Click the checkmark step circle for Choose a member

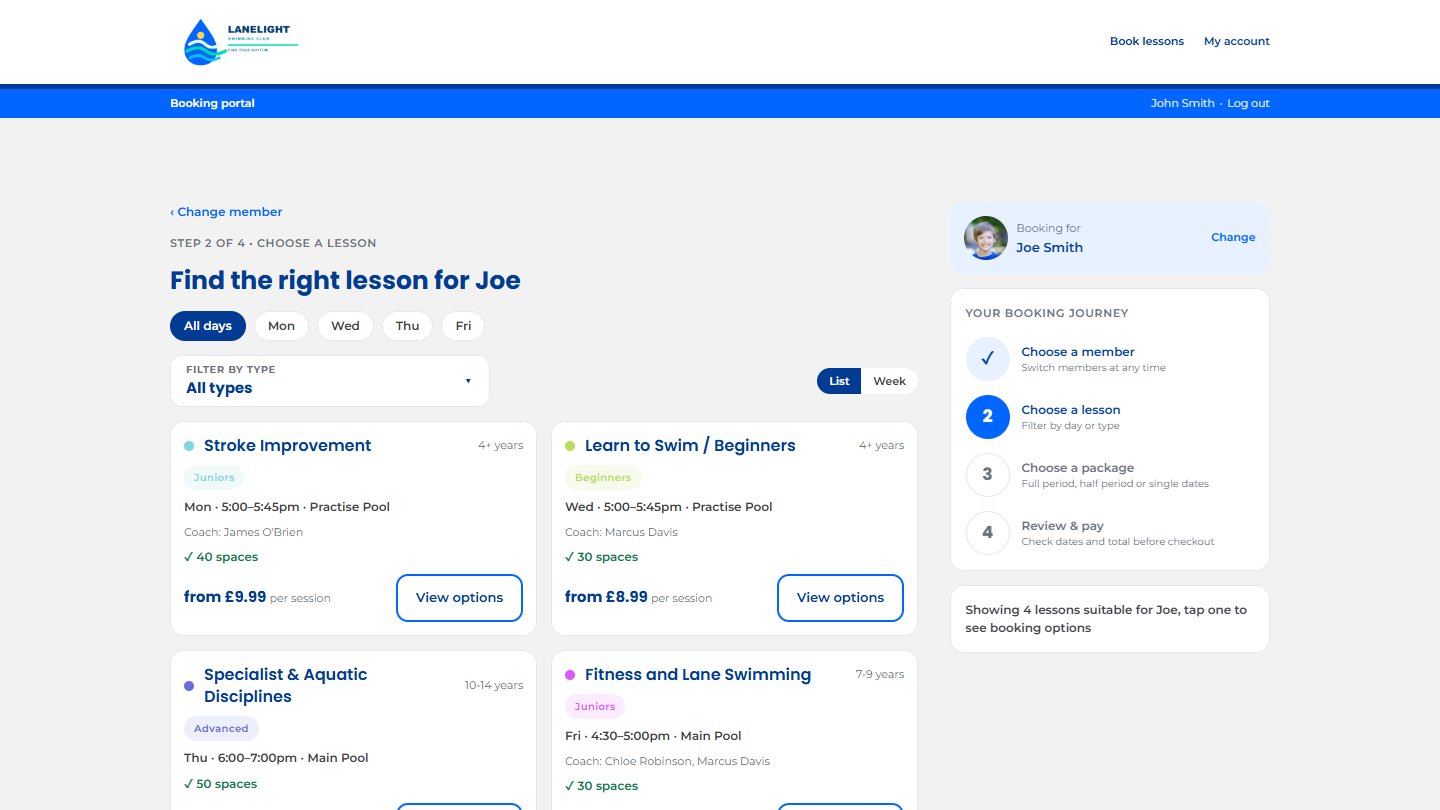pyautogui.click(x=988, y=359)
